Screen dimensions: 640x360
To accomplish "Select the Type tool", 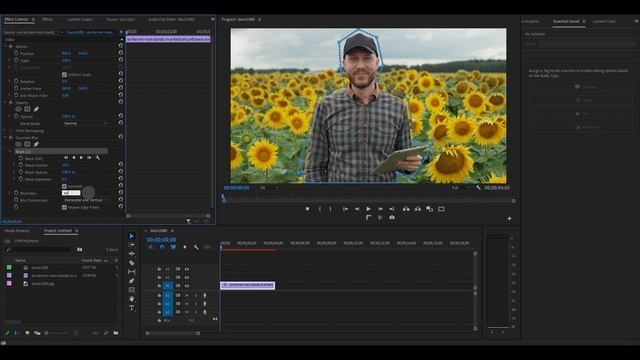I will click(x=131, y=308).
